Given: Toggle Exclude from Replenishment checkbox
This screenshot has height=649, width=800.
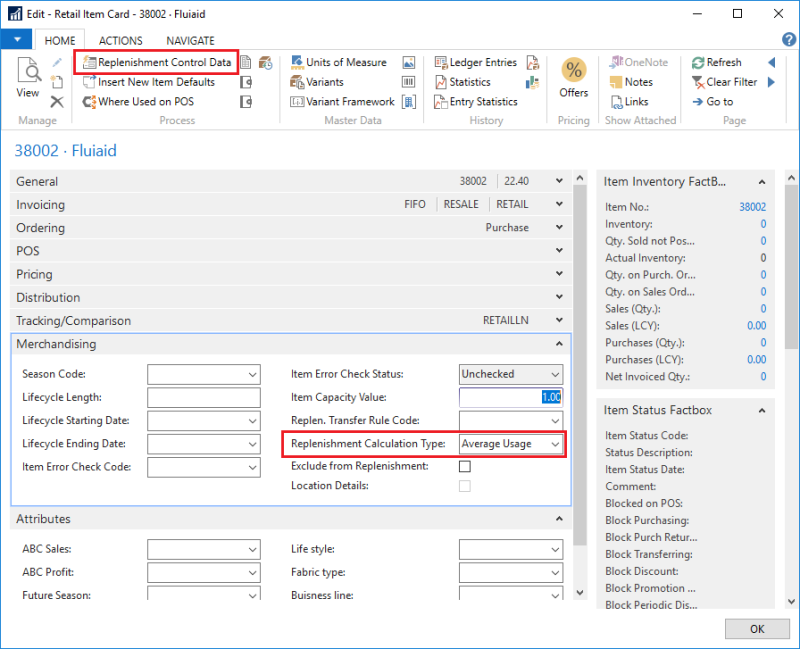Looking at the screenshot, I should [465, 466].
